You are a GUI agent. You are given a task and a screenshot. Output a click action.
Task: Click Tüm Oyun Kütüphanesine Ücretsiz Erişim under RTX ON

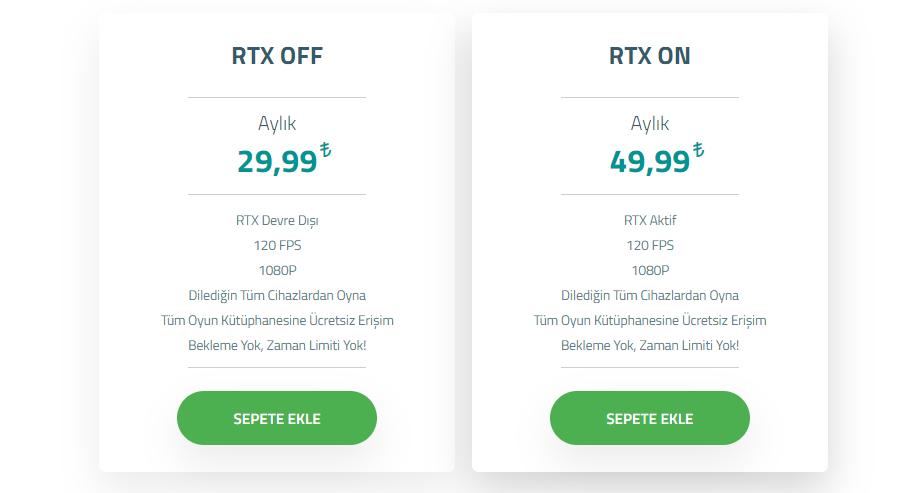pos(650,320)
